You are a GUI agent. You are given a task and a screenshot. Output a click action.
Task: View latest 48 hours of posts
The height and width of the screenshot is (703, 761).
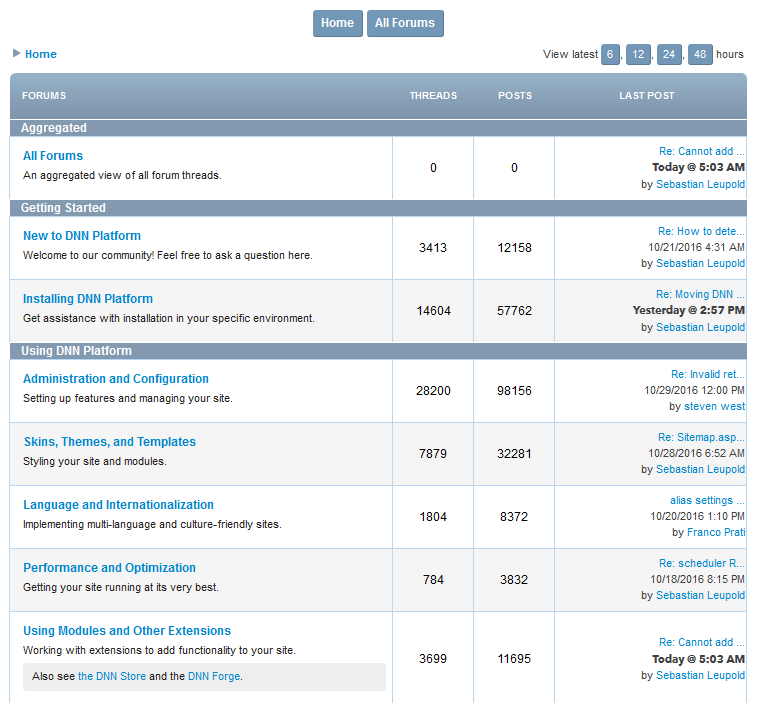[x=700, y=54]
